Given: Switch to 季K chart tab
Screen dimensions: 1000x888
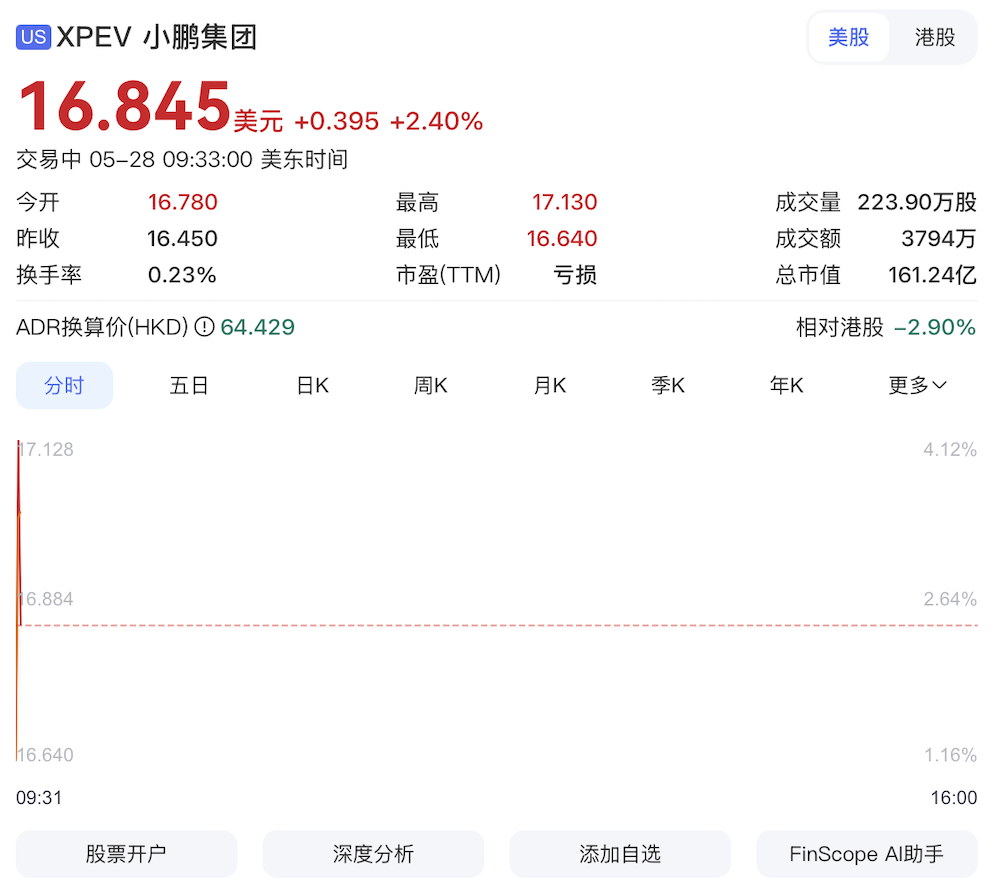Looking at the screenshot, I should point(668,385).
